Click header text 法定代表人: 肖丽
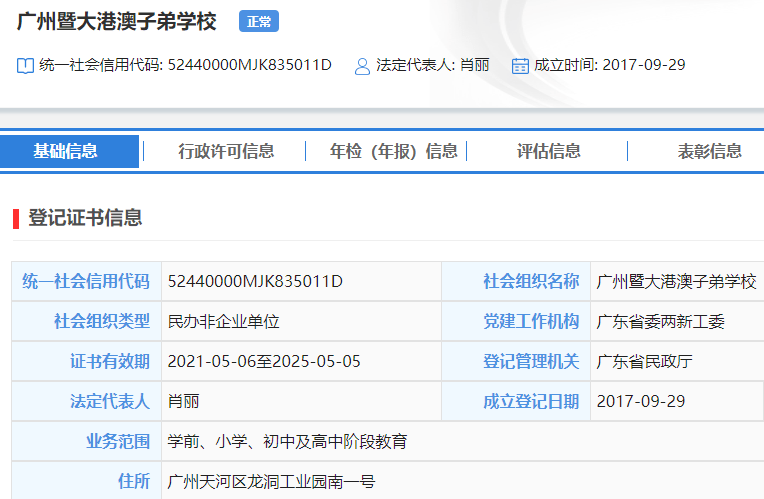 tap(433, 65)
